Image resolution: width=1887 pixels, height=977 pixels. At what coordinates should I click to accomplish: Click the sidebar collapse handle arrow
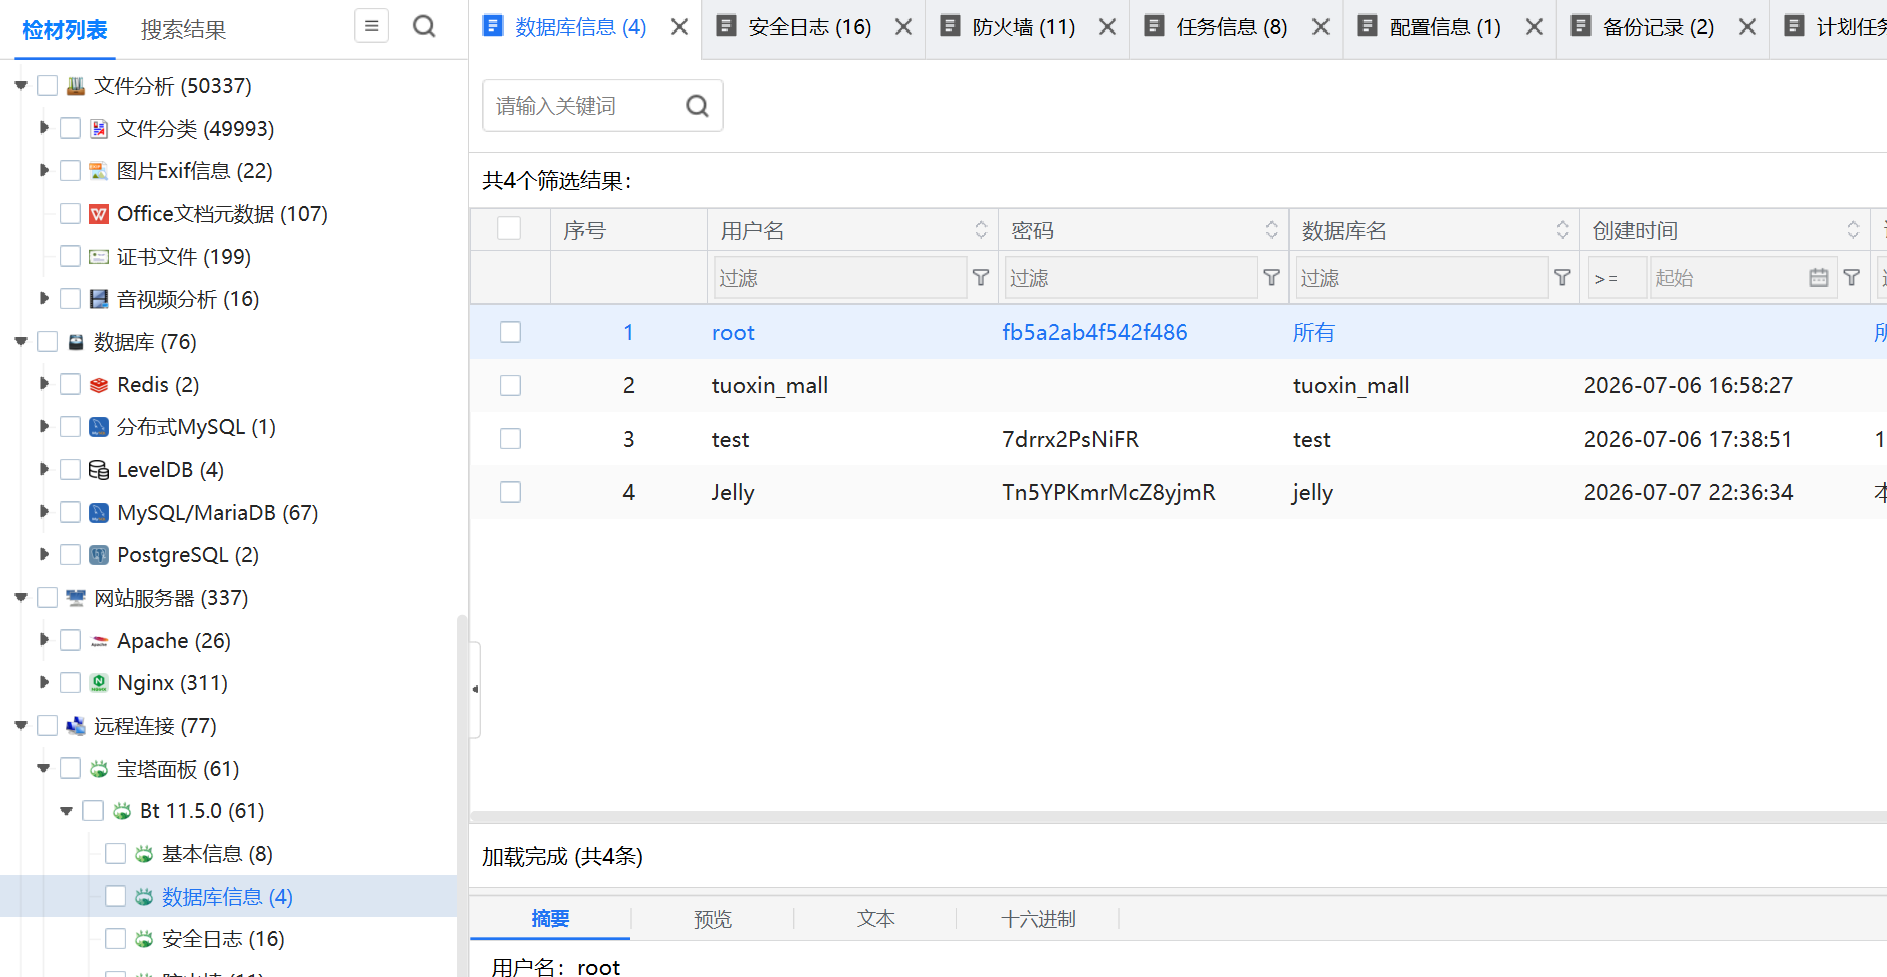pos(475,689)
